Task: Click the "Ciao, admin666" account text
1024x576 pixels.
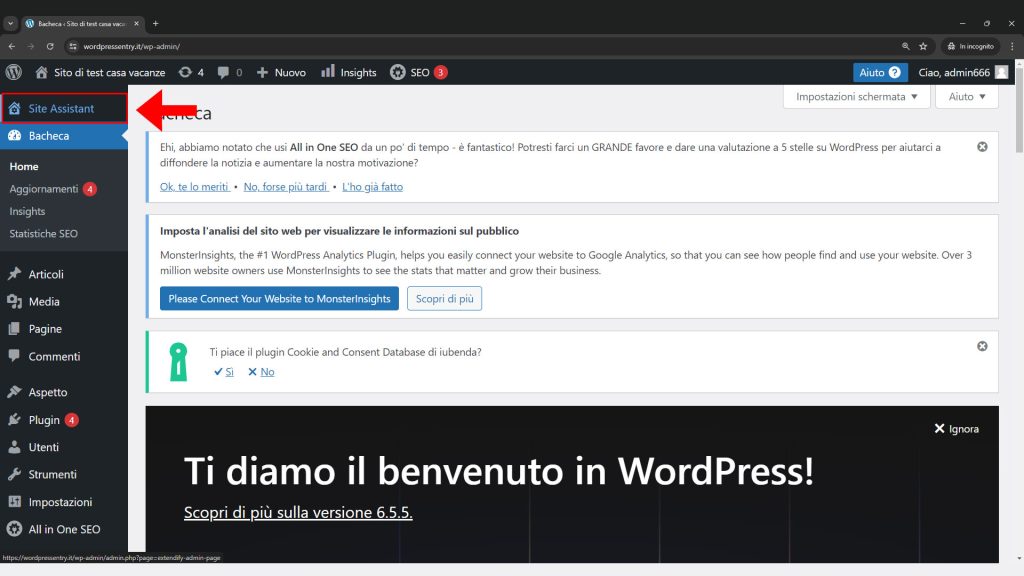Action: click(954, 72)
